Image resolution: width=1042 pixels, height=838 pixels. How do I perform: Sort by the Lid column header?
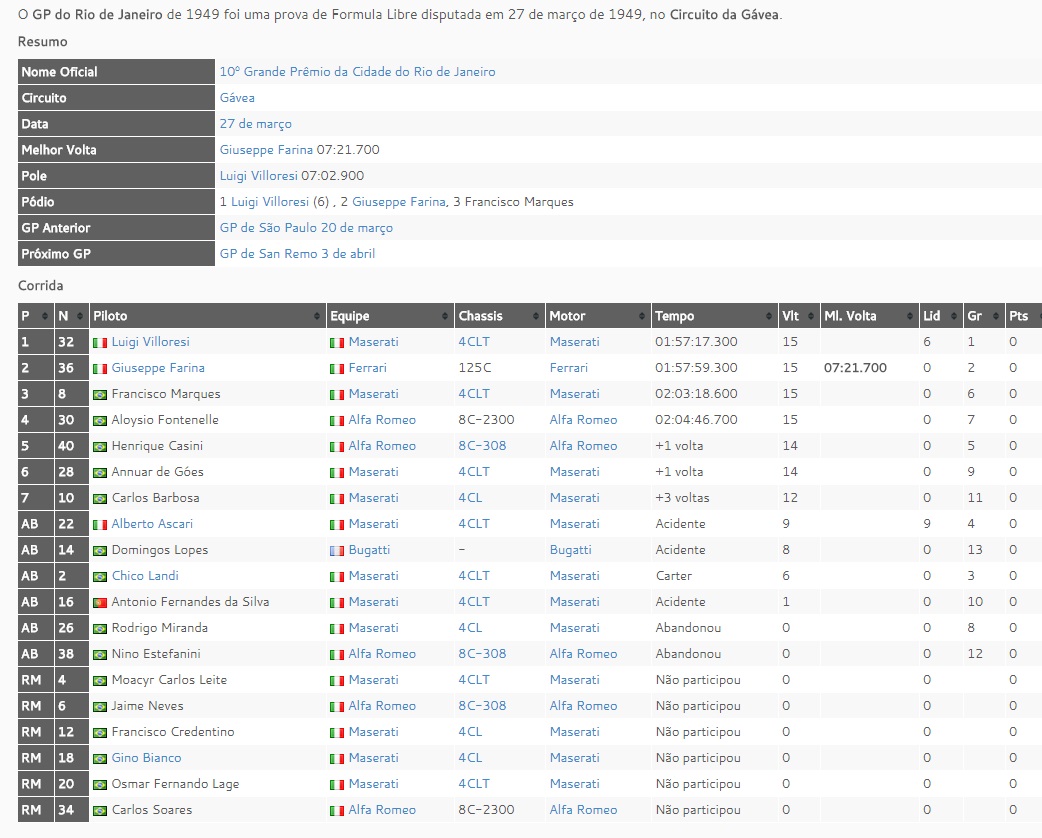[x=941, y=316]
